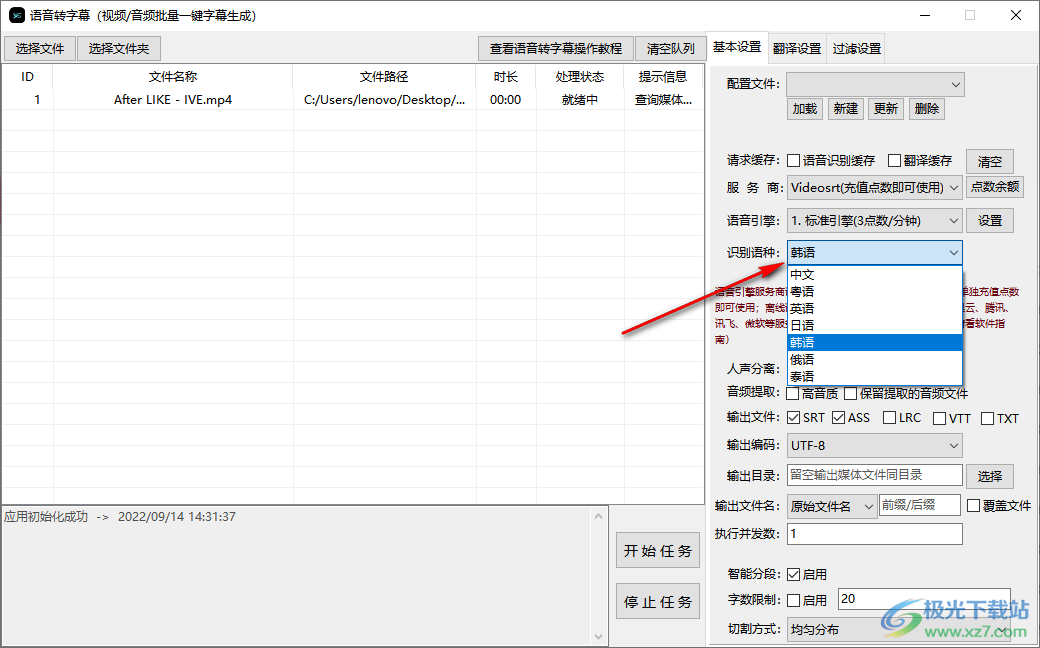This screenshot has height=648, width=1040.
Task: Enable 翻译缓存 checkbox
Action: click(x=894, y=161)
